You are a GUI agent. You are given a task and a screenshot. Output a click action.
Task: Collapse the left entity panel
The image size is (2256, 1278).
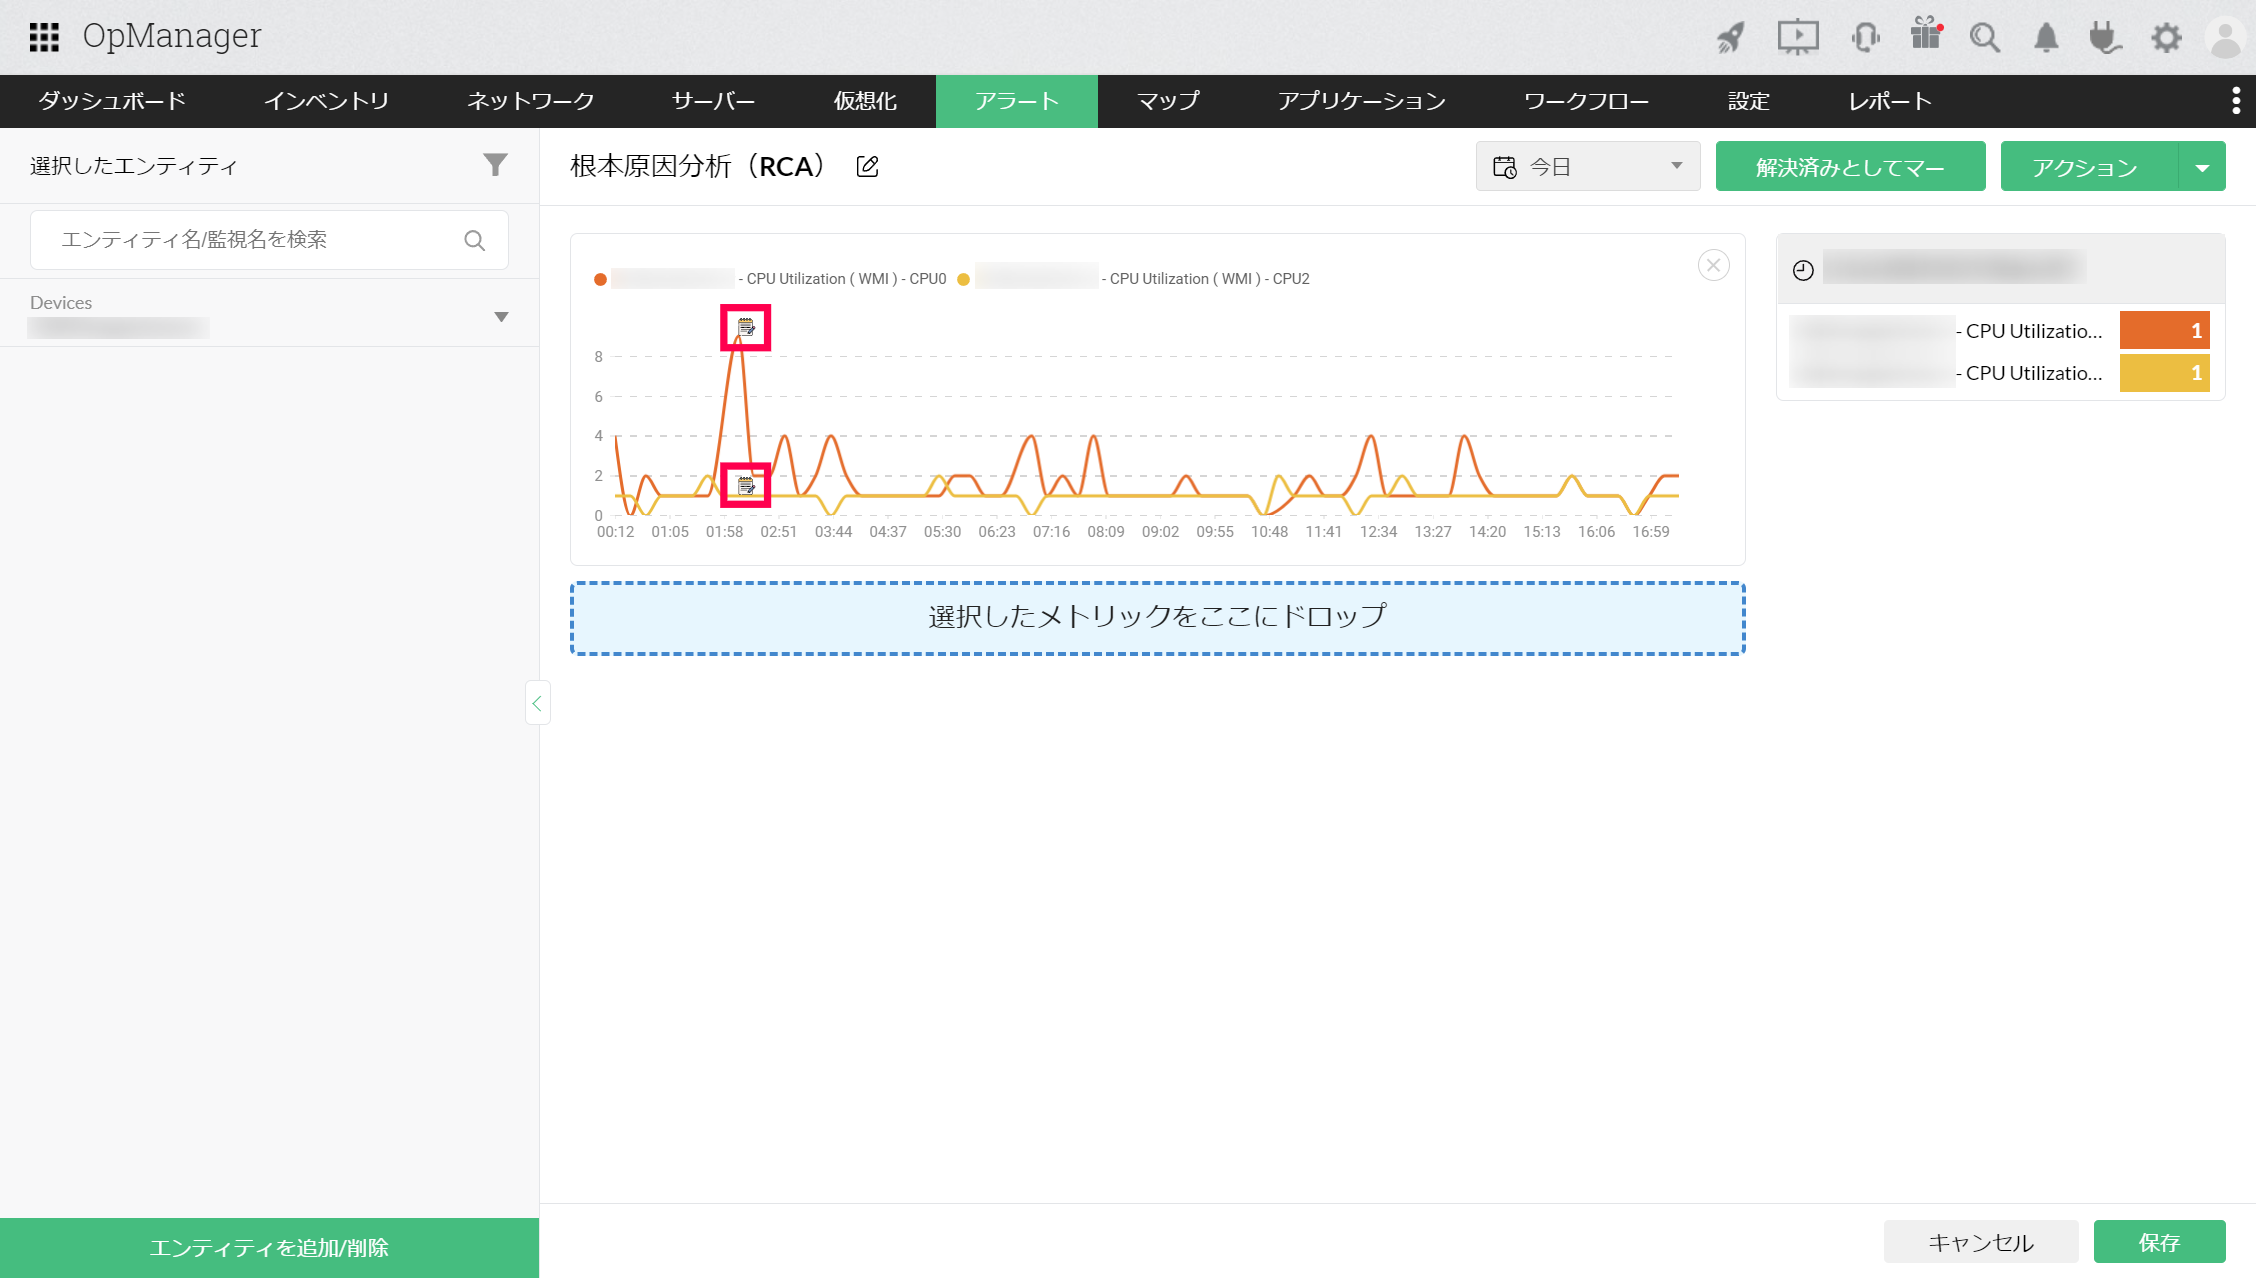pyautogui.click(x=537, y=703)
